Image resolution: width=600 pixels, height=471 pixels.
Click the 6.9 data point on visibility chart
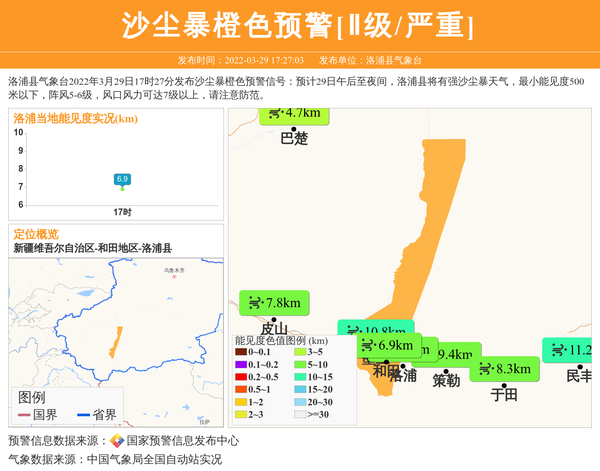pos(122,180)
